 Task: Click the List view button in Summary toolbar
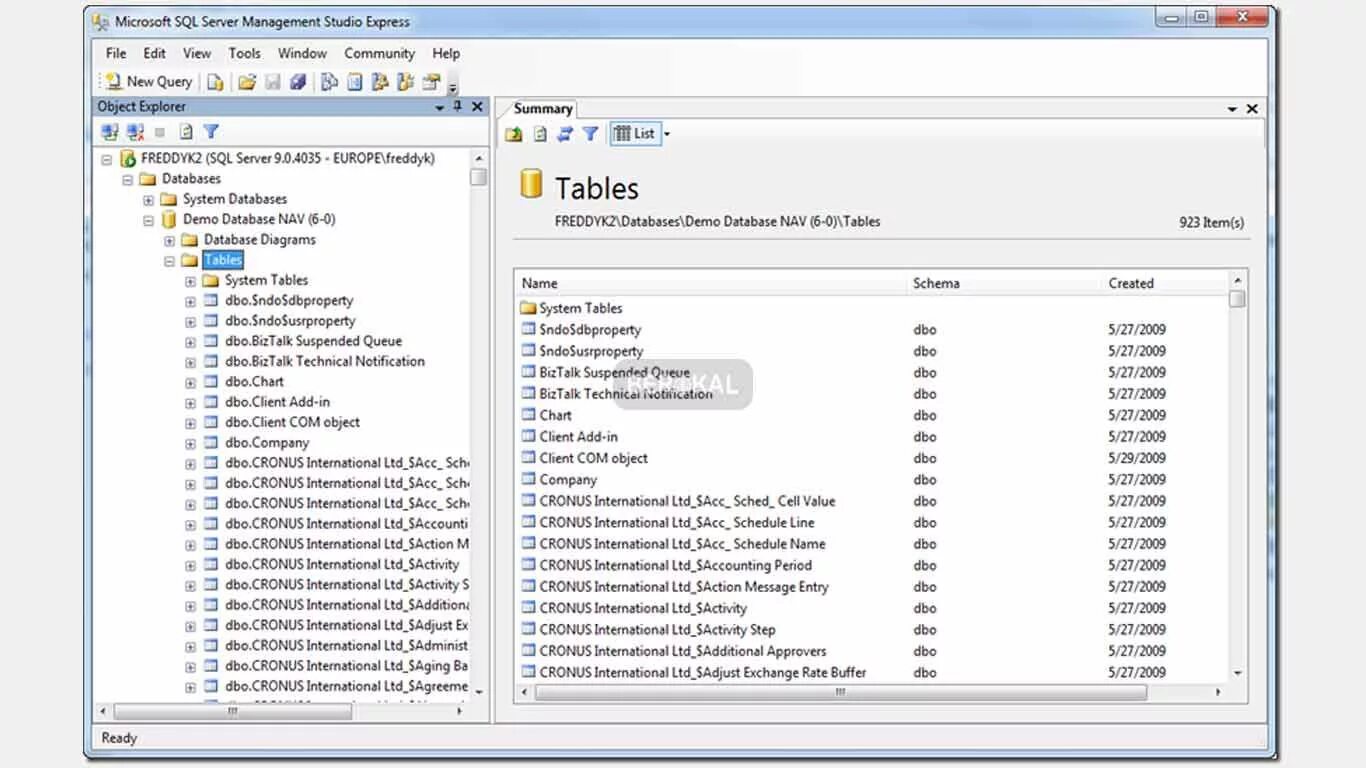pos(634,133)
